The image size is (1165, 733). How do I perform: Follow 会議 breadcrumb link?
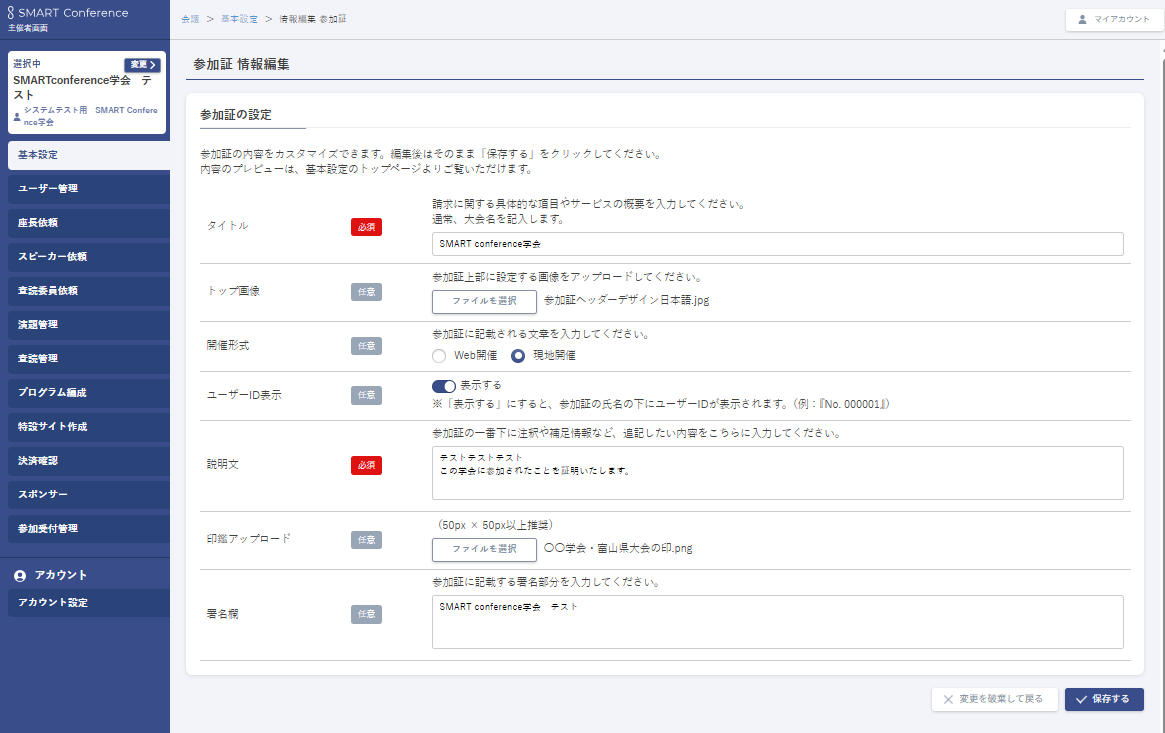point(190,19)
